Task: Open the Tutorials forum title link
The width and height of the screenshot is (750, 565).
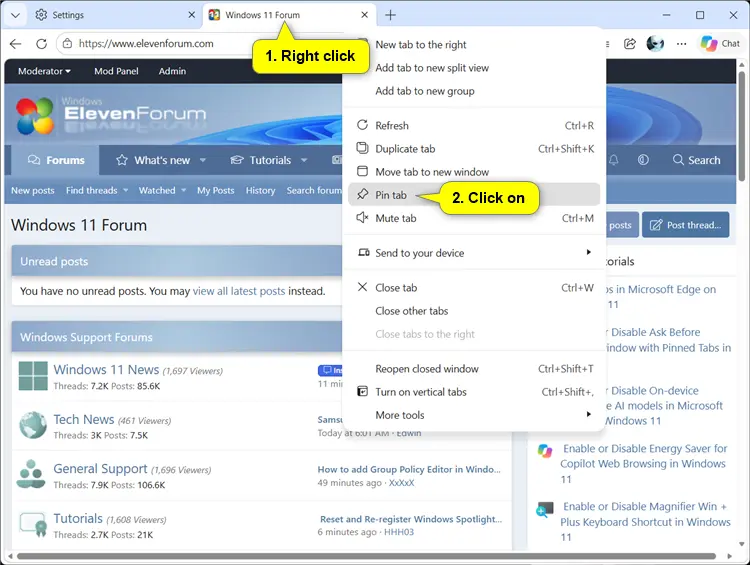Action: point(78,518)
